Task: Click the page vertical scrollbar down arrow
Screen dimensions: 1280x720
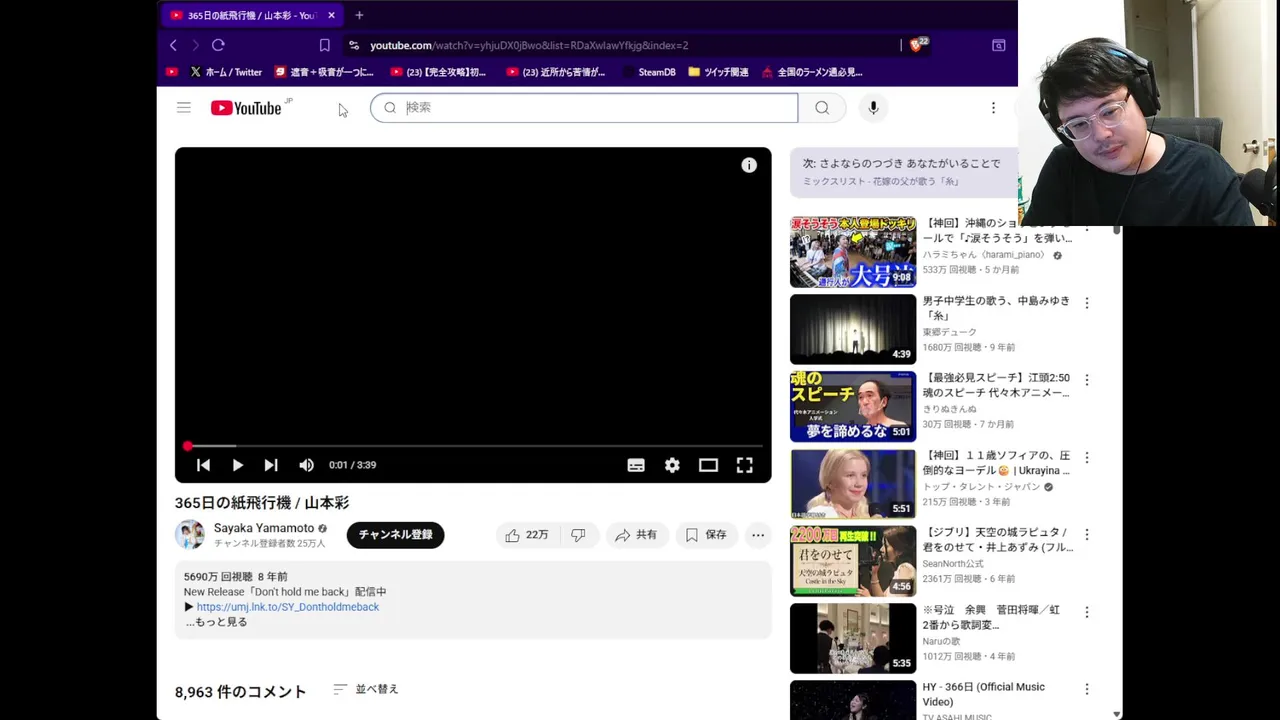Action: click(1117, 714)
